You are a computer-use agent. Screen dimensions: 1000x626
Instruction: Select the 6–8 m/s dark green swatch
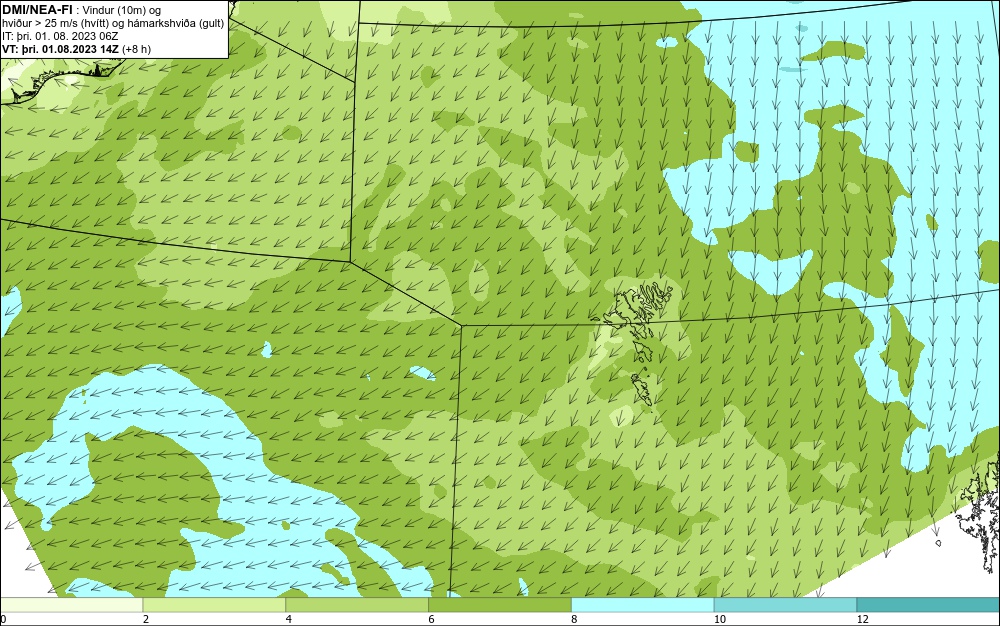[500, 605]
